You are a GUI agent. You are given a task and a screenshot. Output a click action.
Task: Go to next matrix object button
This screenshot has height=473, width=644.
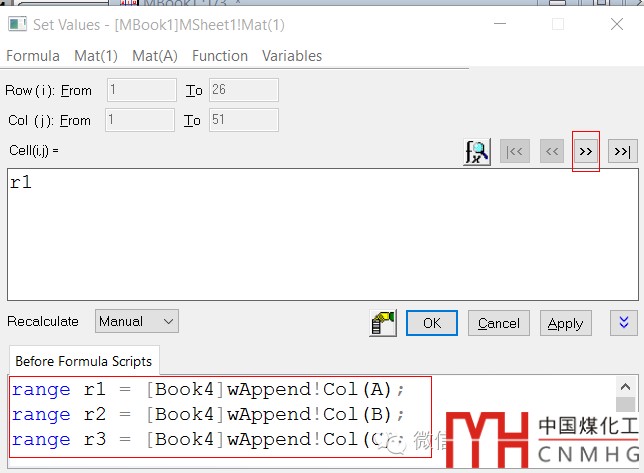click(586, 152)
